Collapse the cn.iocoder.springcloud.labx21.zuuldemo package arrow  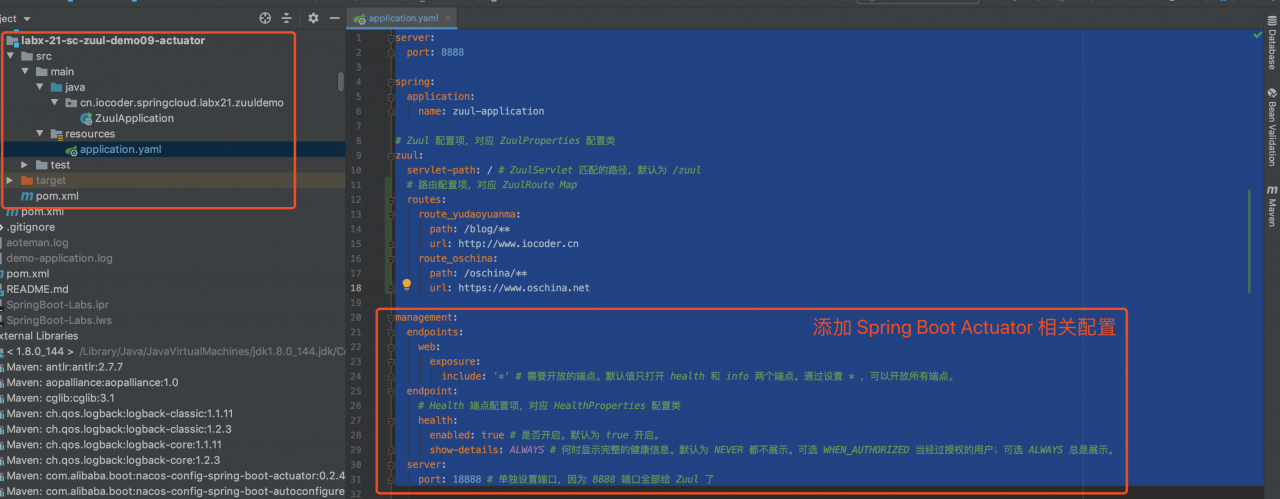coord(56,103)
